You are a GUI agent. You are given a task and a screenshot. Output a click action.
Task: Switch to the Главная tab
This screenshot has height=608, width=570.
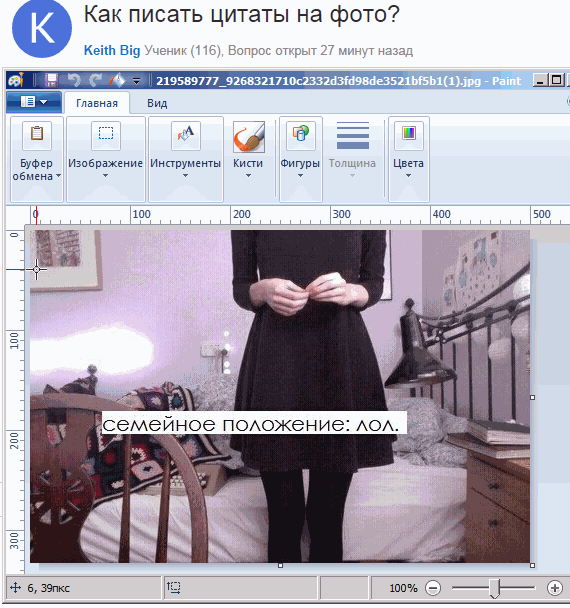point(97,103)
